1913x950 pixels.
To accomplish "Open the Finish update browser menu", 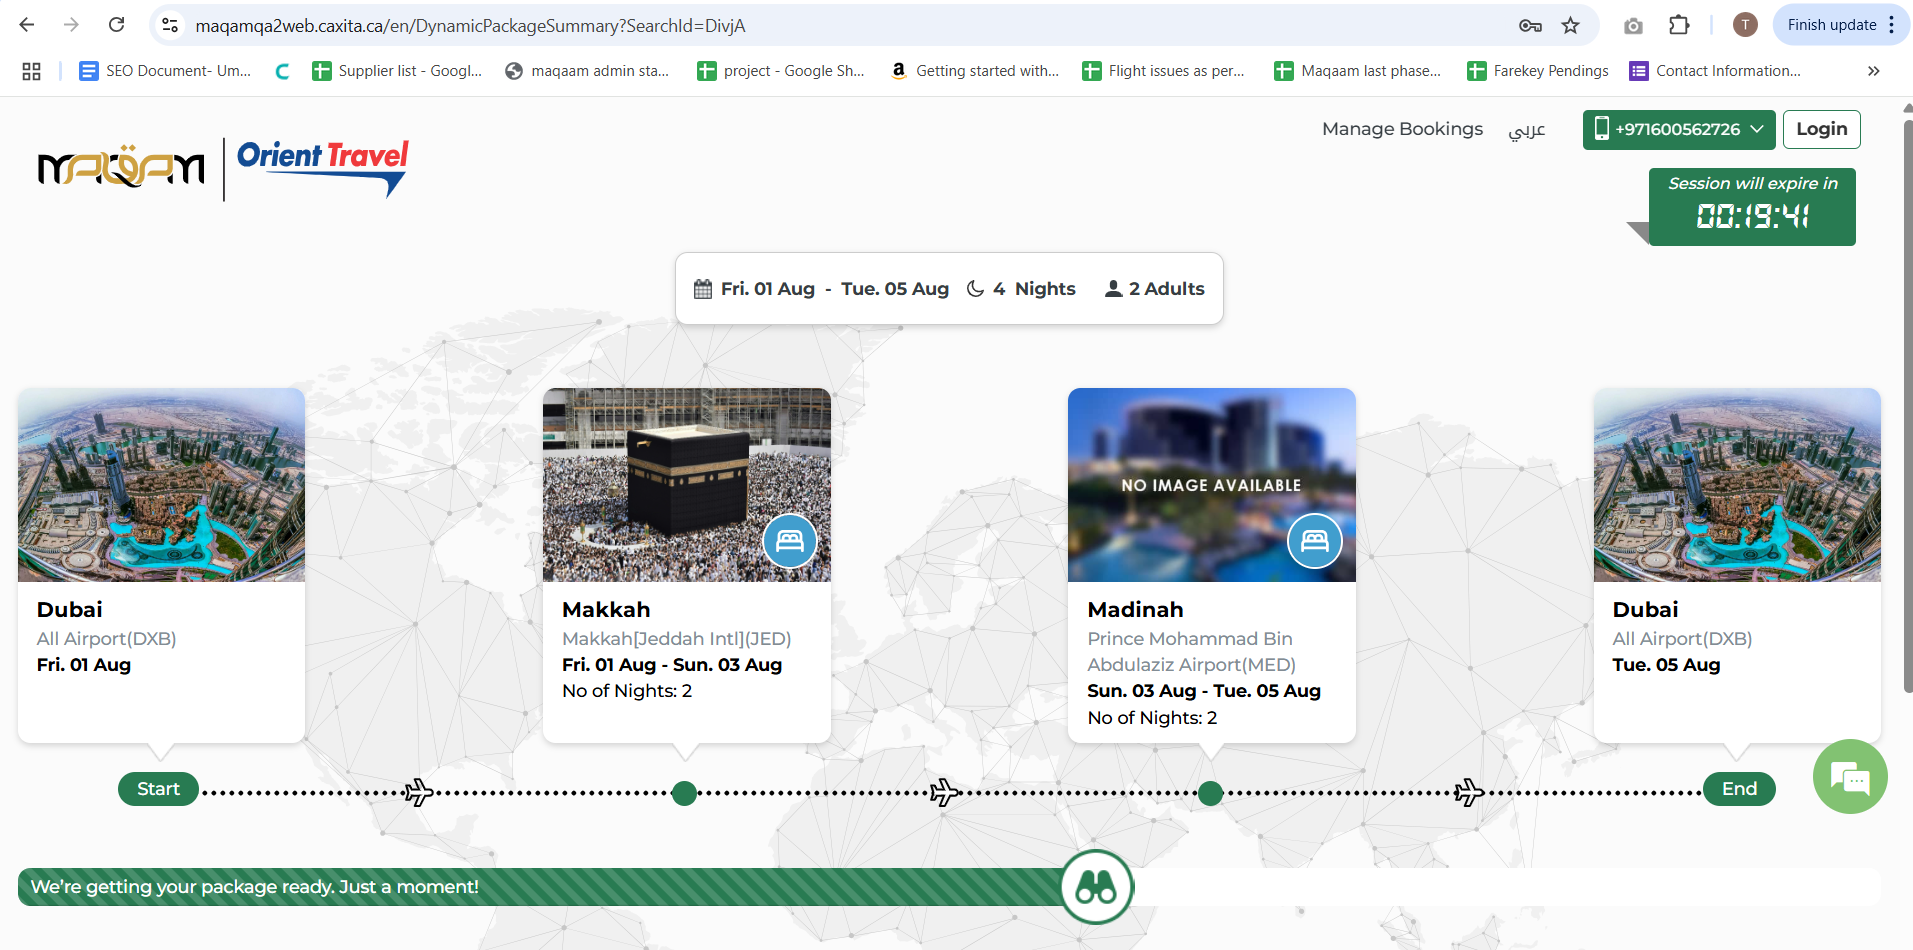I will click(x=1840, y=25).
